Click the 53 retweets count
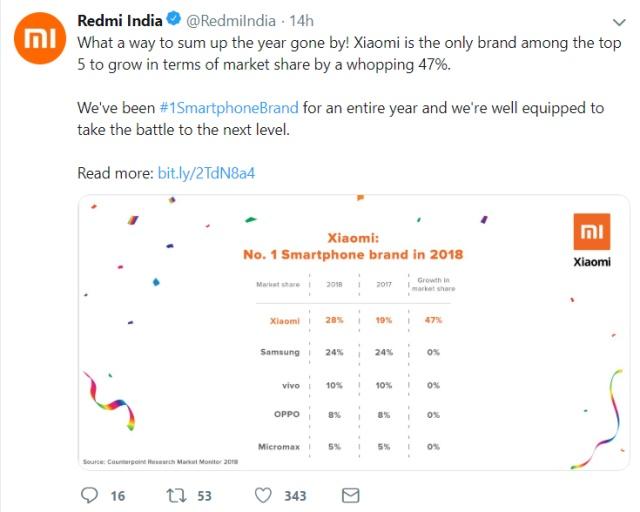 click(x=204, y=496)
